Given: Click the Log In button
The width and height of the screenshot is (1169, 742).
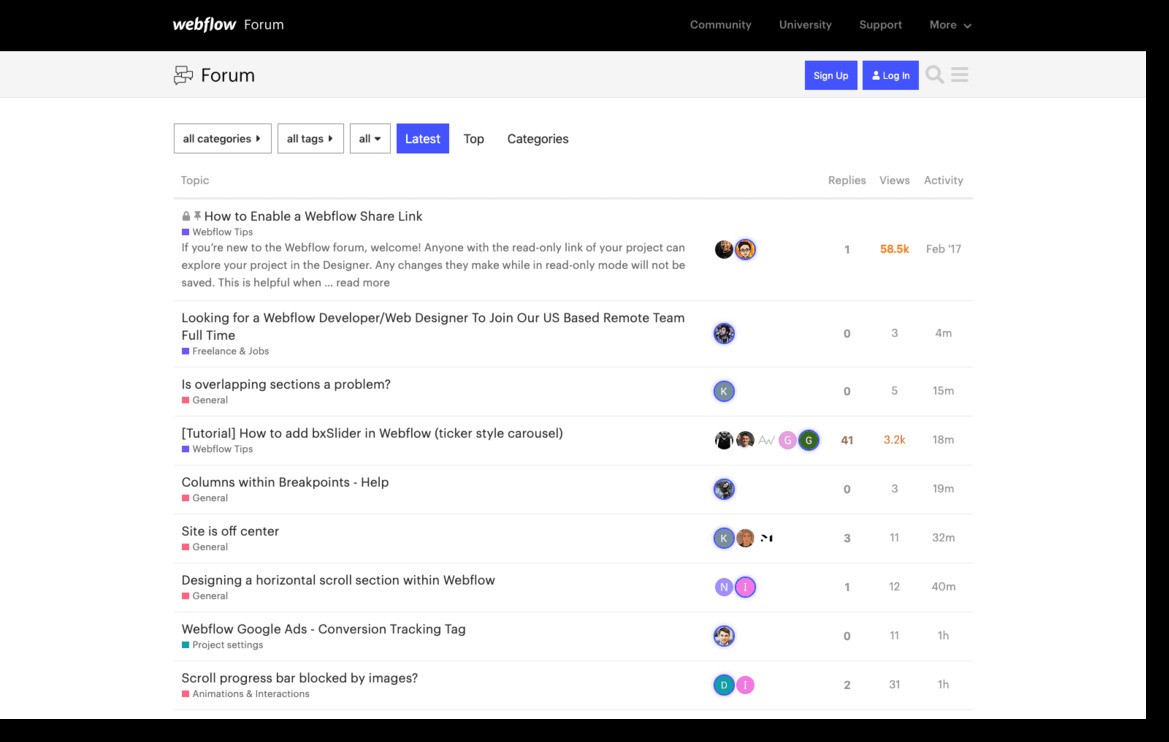Looking at the screenshot, I should [x=890, y=75].
